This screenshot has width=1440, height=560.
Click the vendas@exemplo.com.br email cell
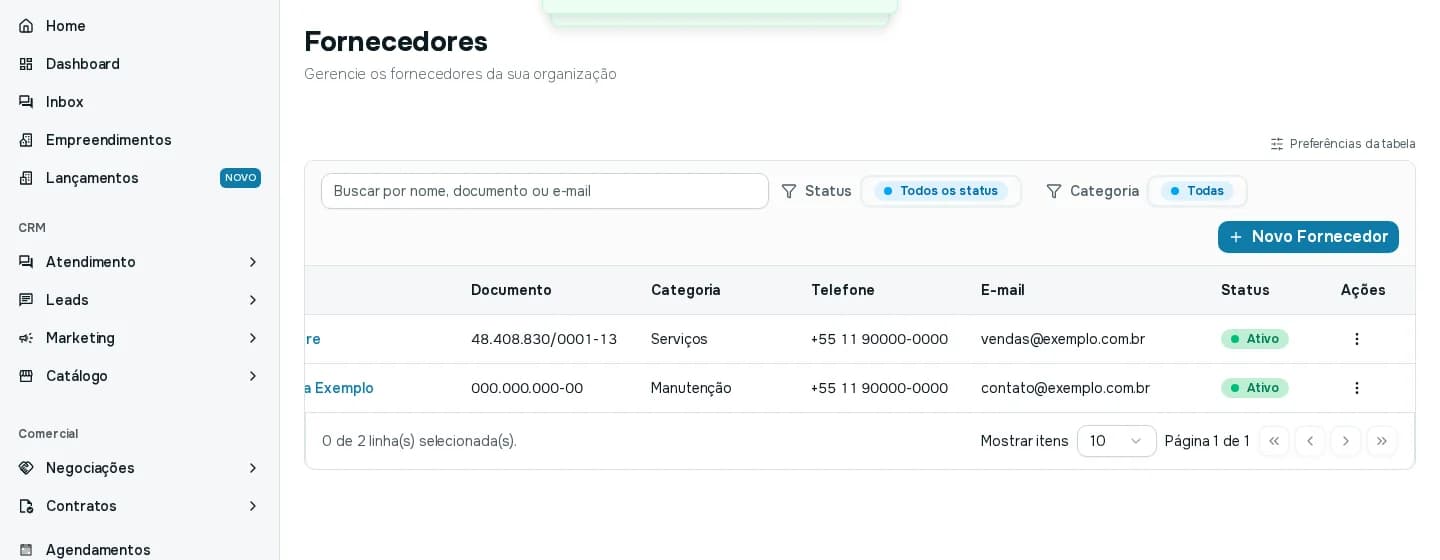coord(1063,339)
